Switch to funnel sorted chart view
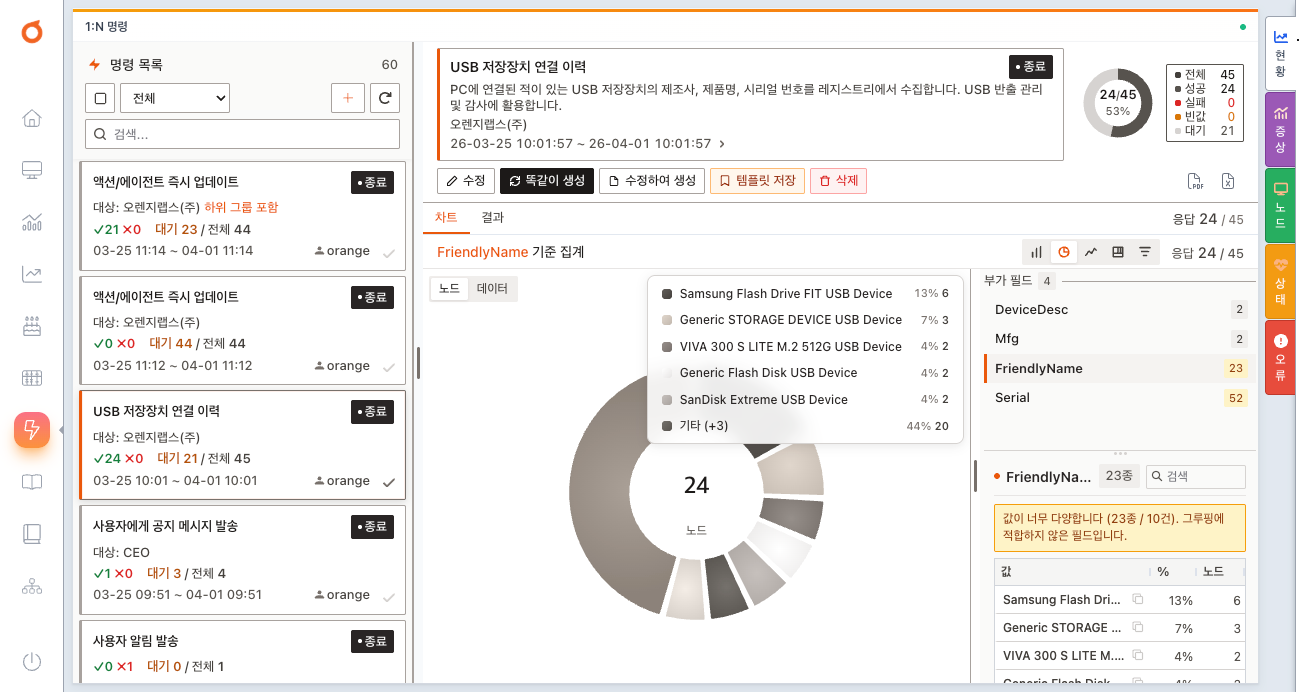 click(1145, 252)
